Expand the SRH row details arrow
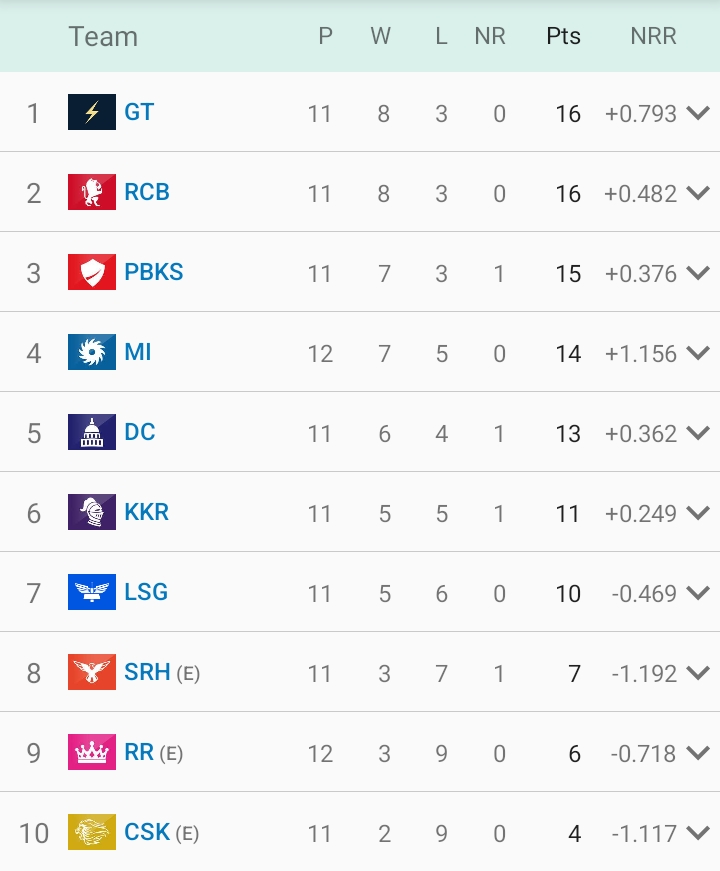This screenshot has width=720, height=871. point(698,673)
